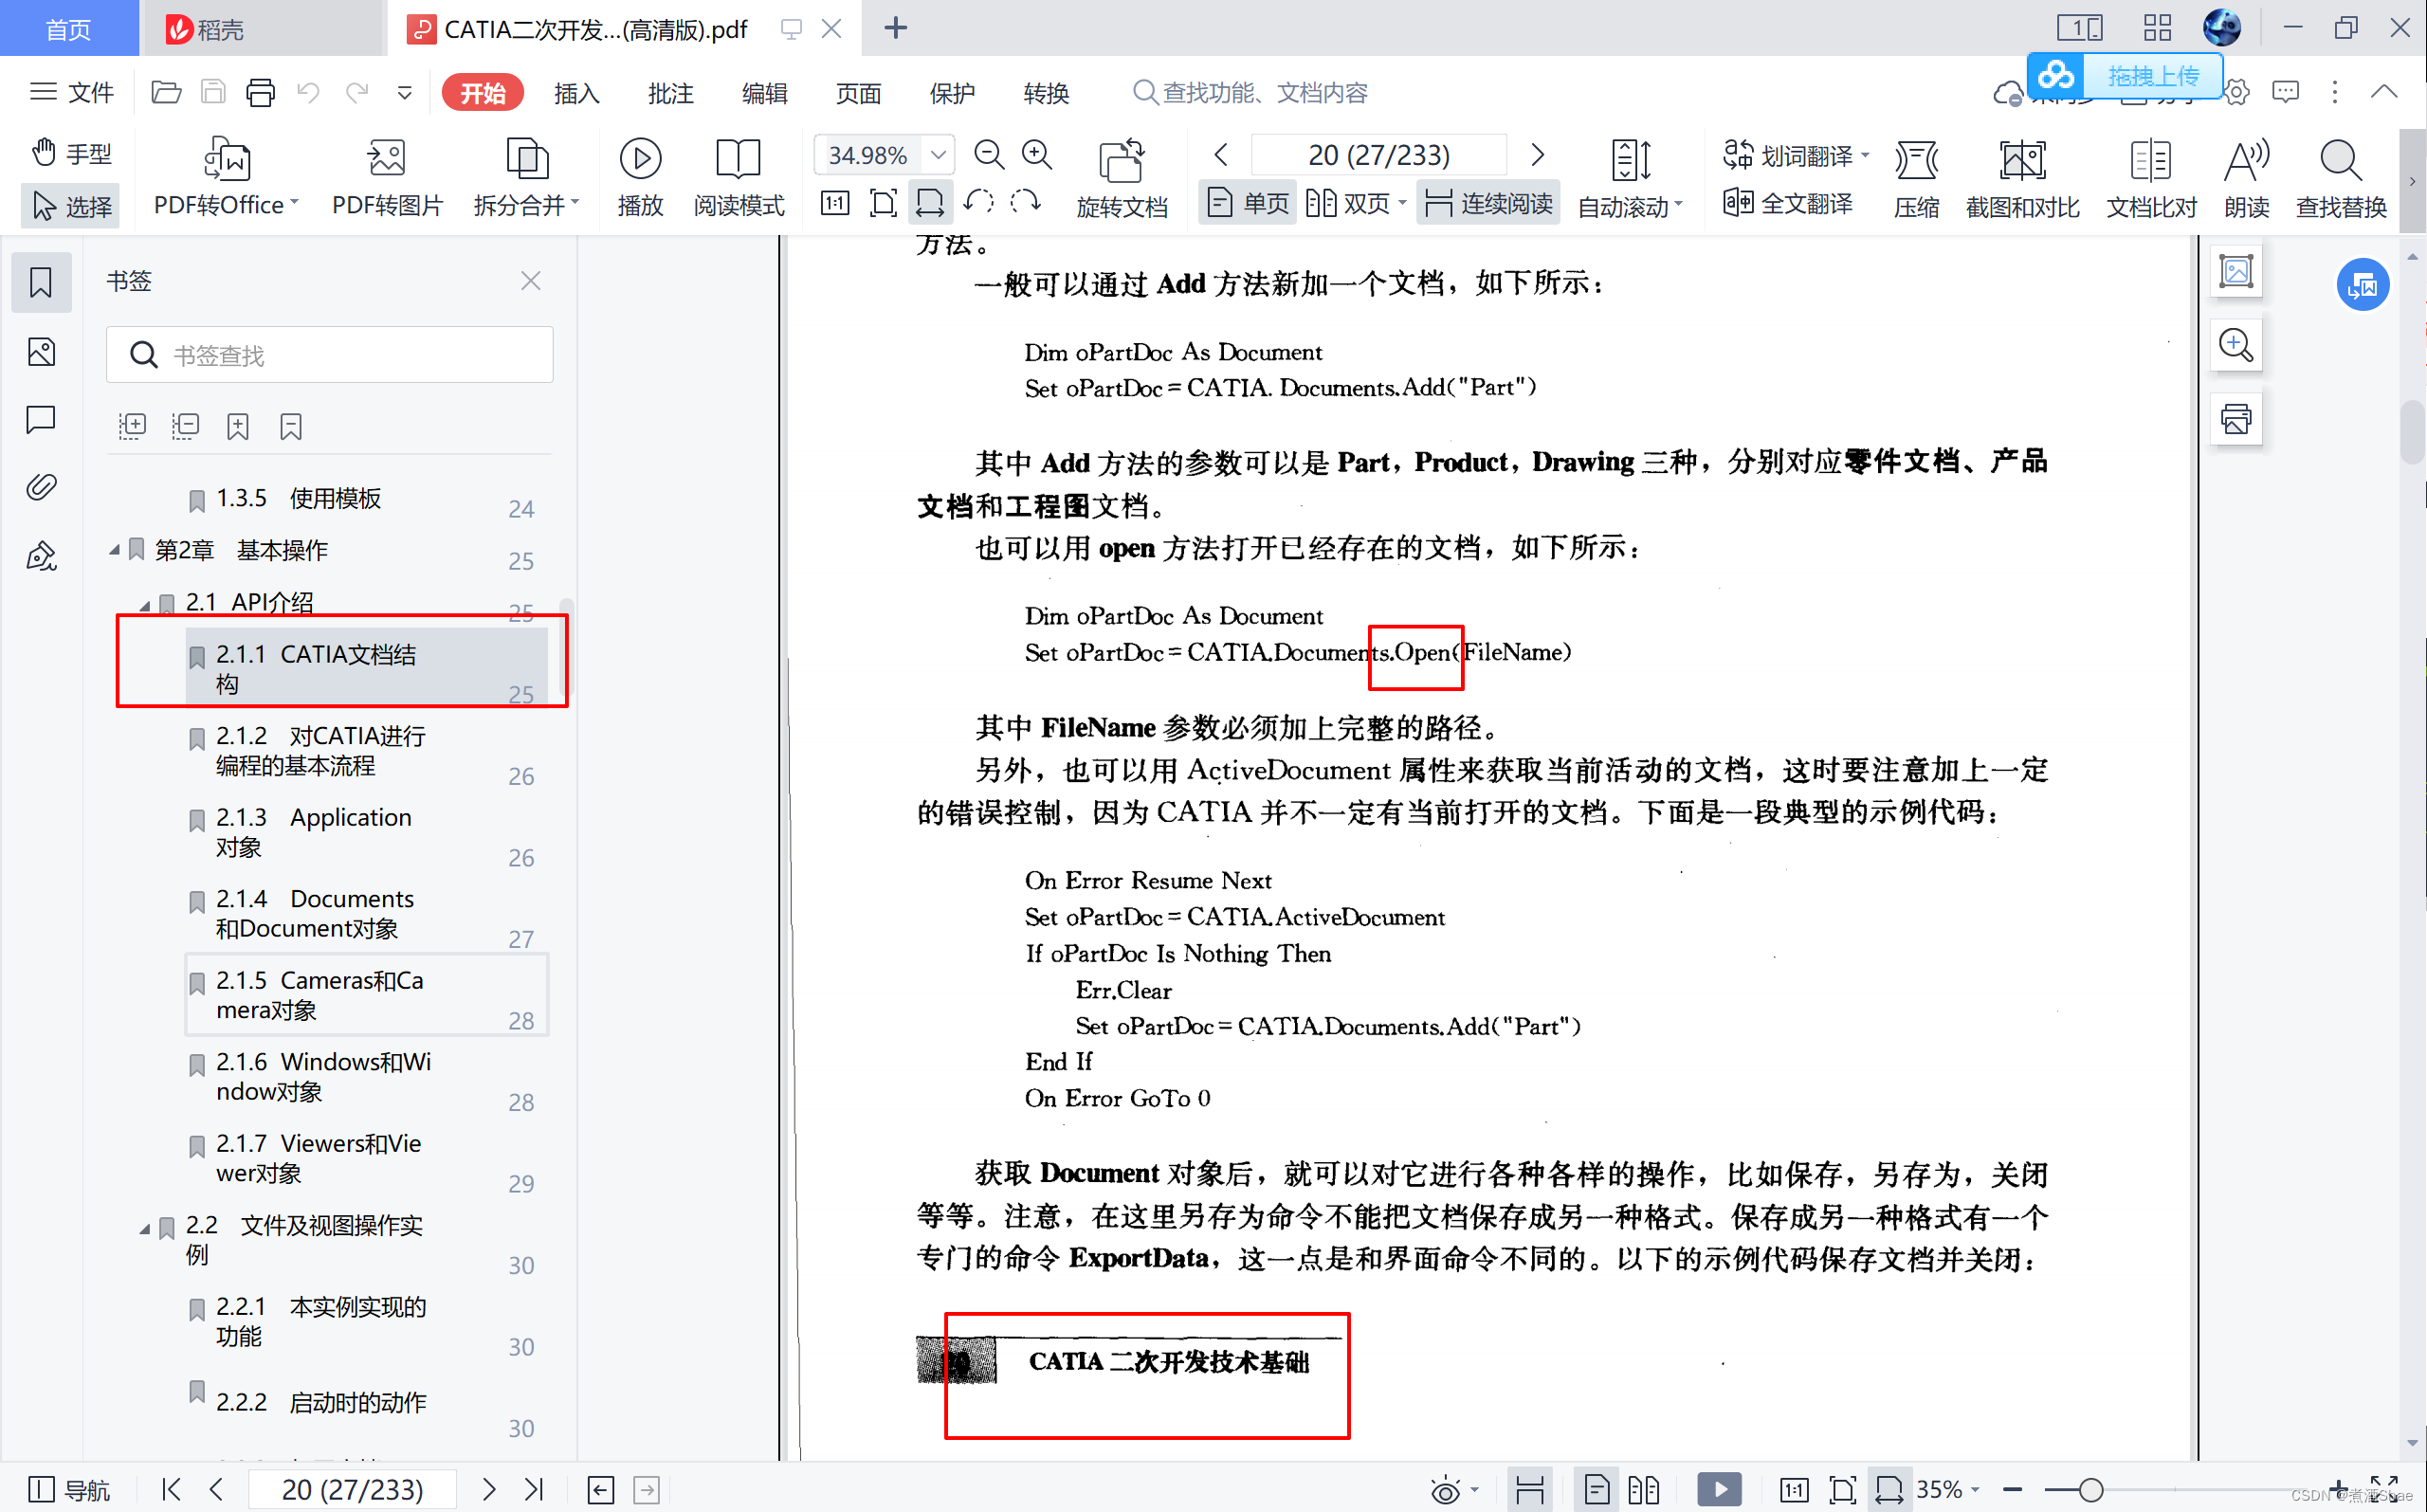Switch to 单页 single page view
The image size is (2427, 1512).
(1248, 204)
